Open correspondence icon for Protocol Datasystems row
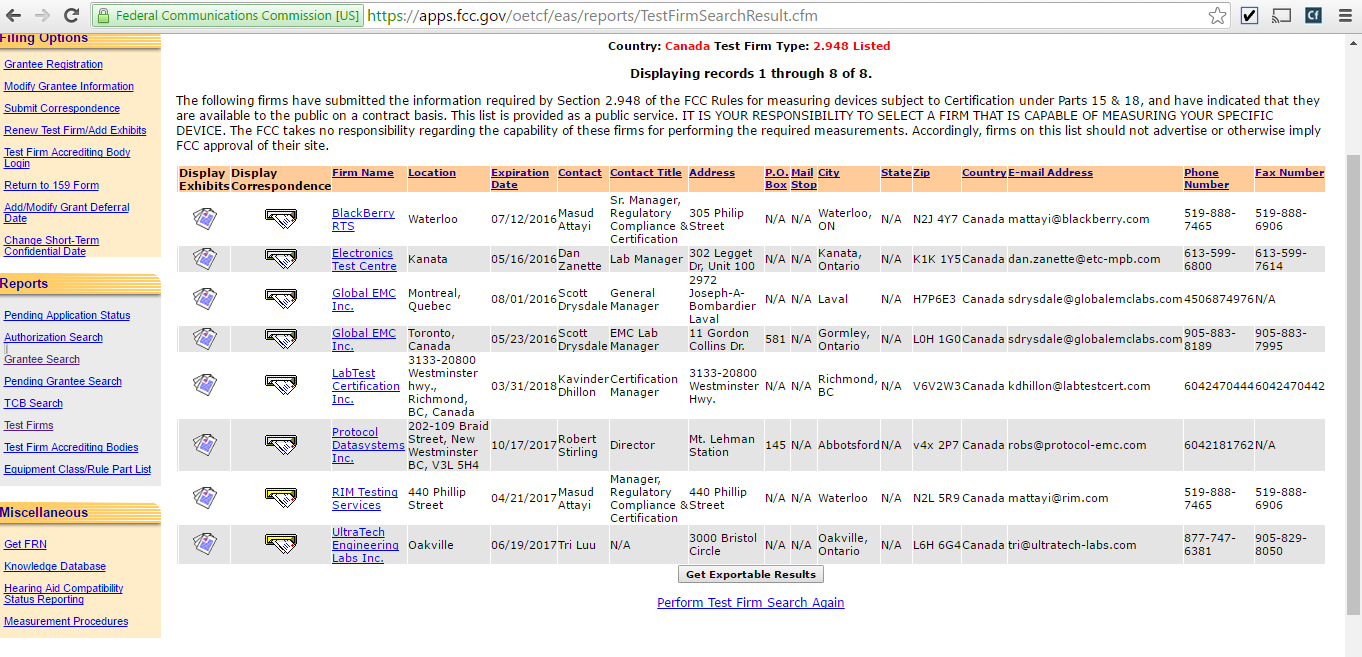Image resolution: width=1362 pixels, height=657 pixels. (280, 444)
